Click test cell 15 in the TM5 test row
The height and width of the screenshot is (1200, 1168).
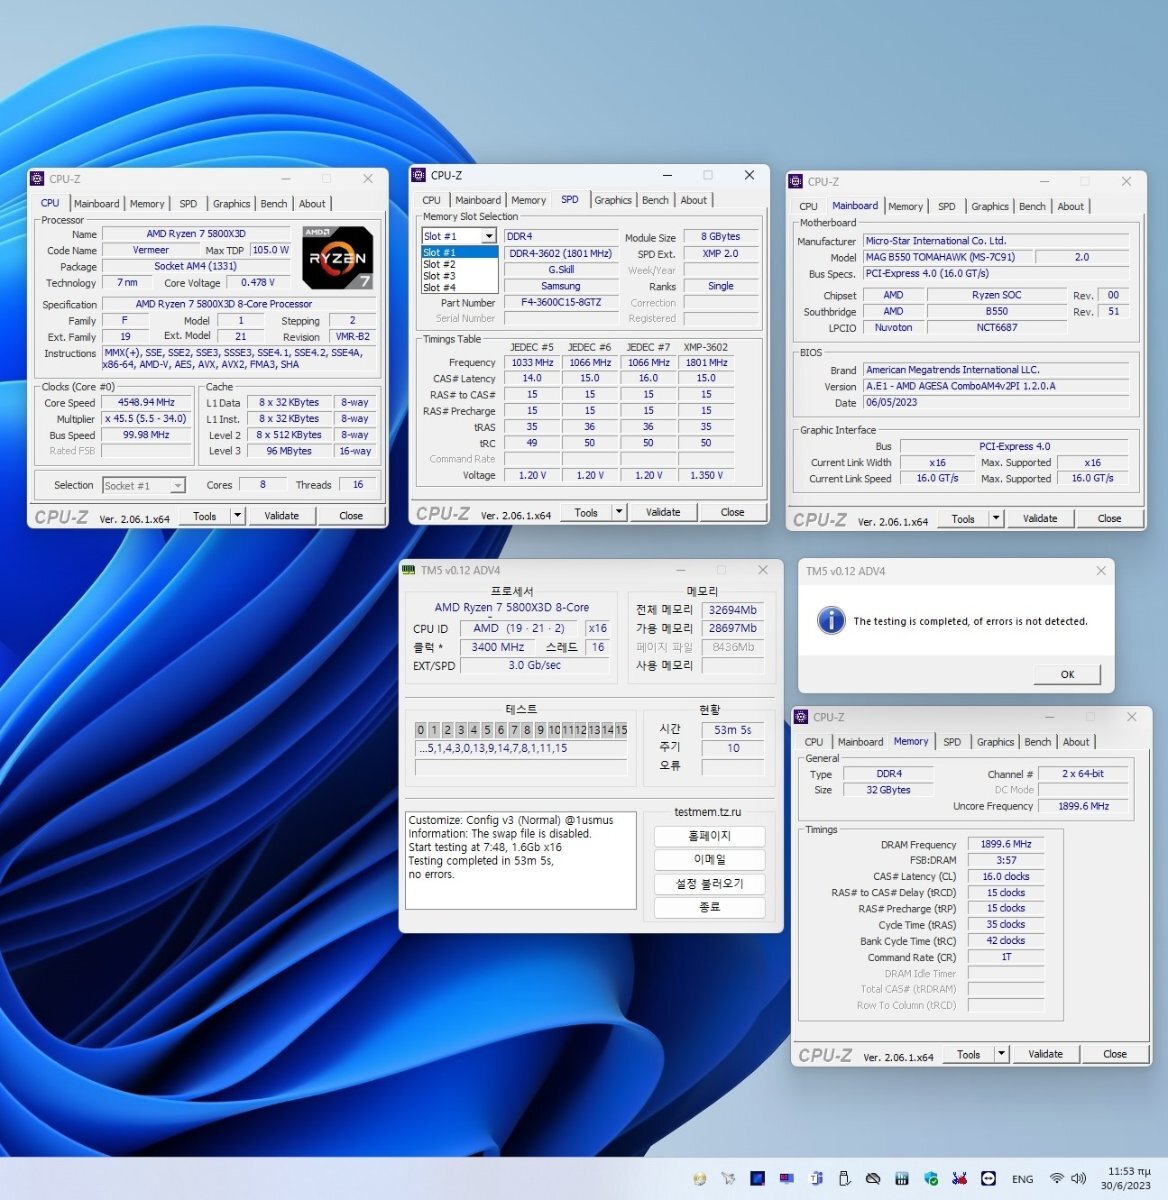[x=621, y=730]
